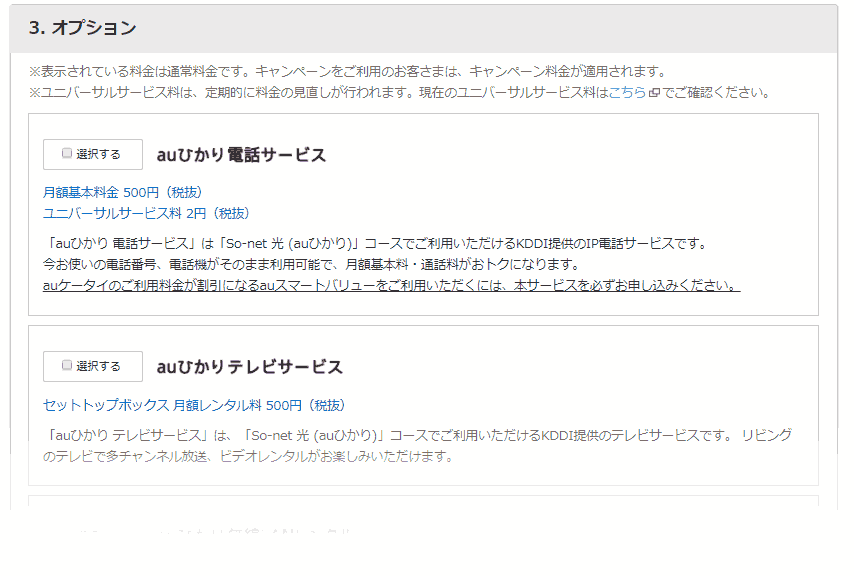Click the external-link icon after こちら
The image size is (854, 576).
pyautogui.click(x=654, y=93)
